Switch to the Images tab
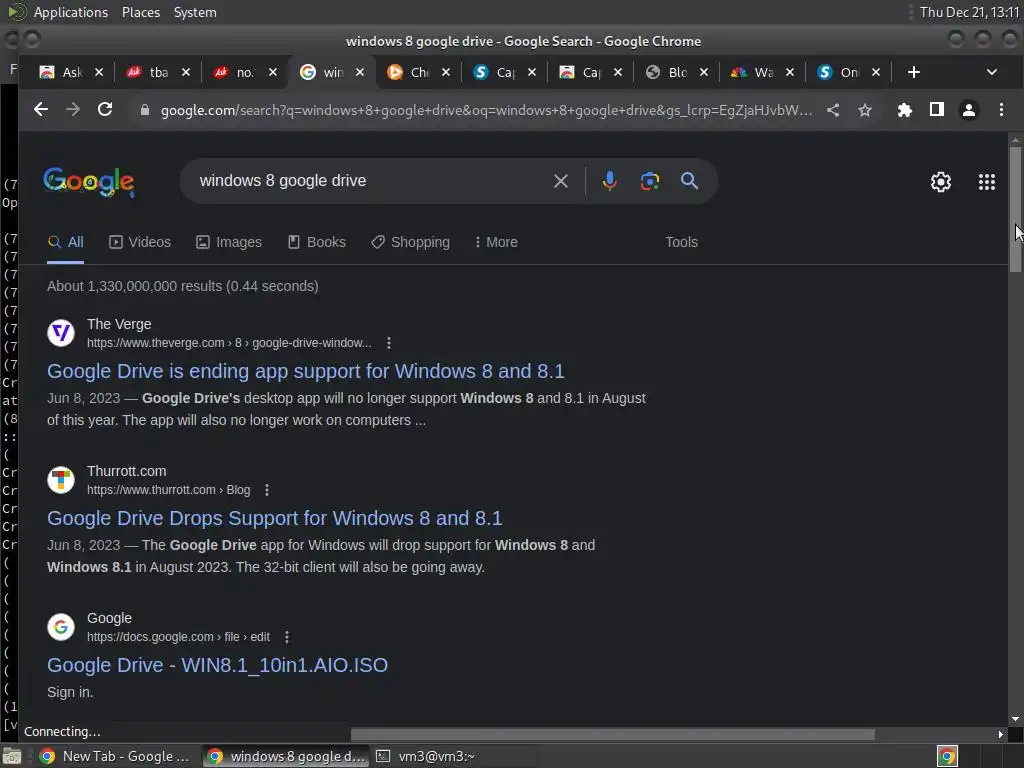This screenshot has width=1024, height=768. 229,242
